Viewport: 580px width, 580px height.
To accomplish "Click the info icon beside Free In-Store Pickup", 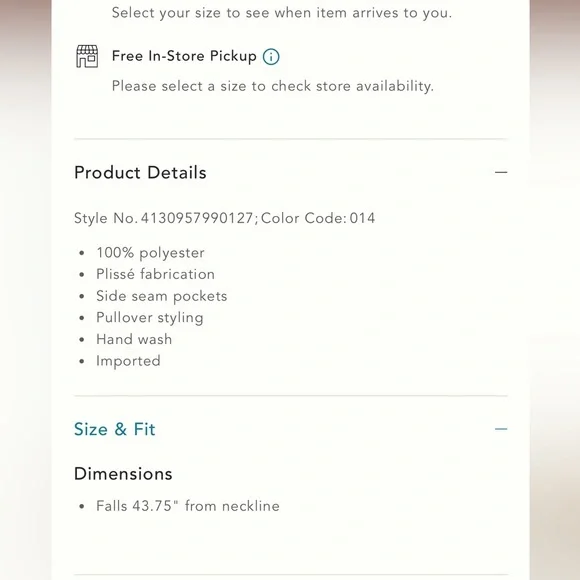I will coord(271,57).
